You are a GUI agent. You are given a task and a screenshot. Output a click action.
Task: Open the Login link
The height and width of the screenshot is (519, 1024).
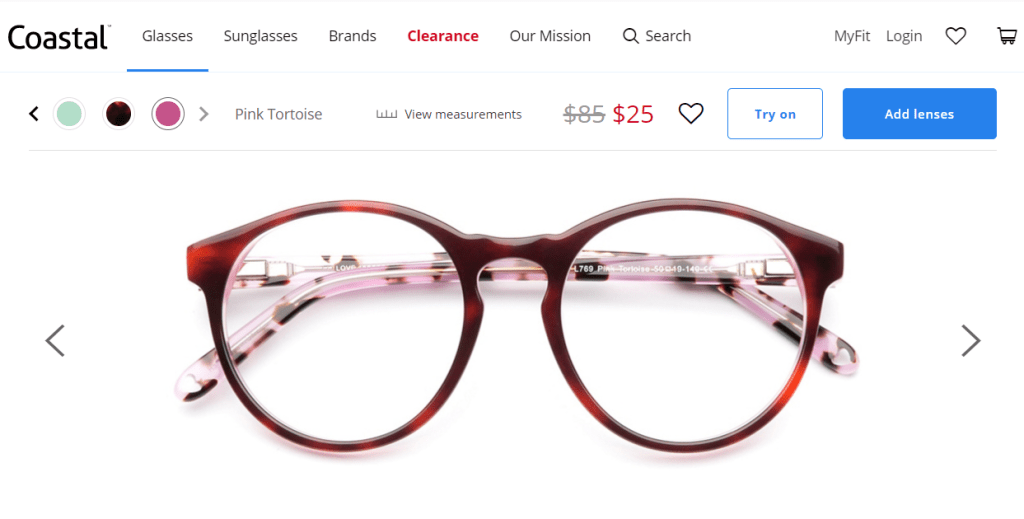click(x=904, y=36)
